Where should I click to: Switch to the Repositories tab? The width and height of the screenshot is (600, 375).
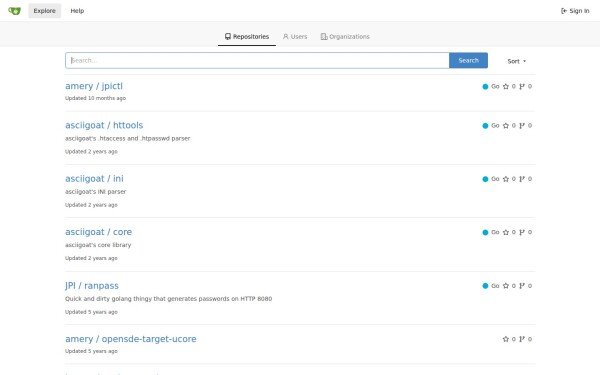click(247, 37)
